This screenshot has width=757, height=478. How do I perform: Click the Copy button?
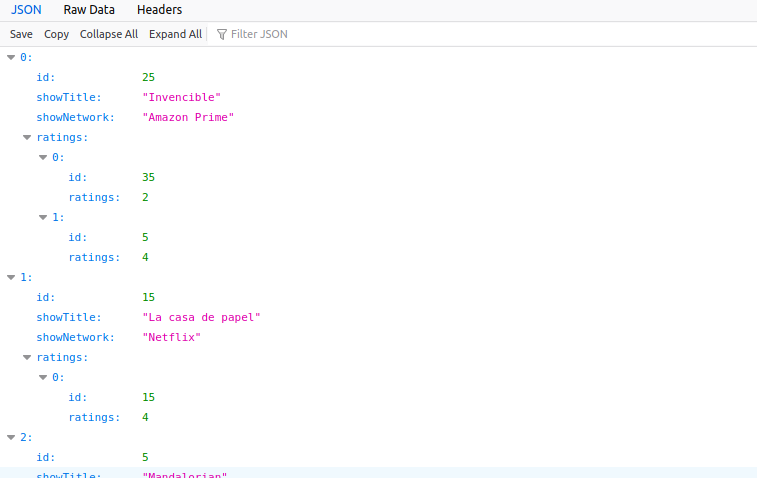(56, 34)
